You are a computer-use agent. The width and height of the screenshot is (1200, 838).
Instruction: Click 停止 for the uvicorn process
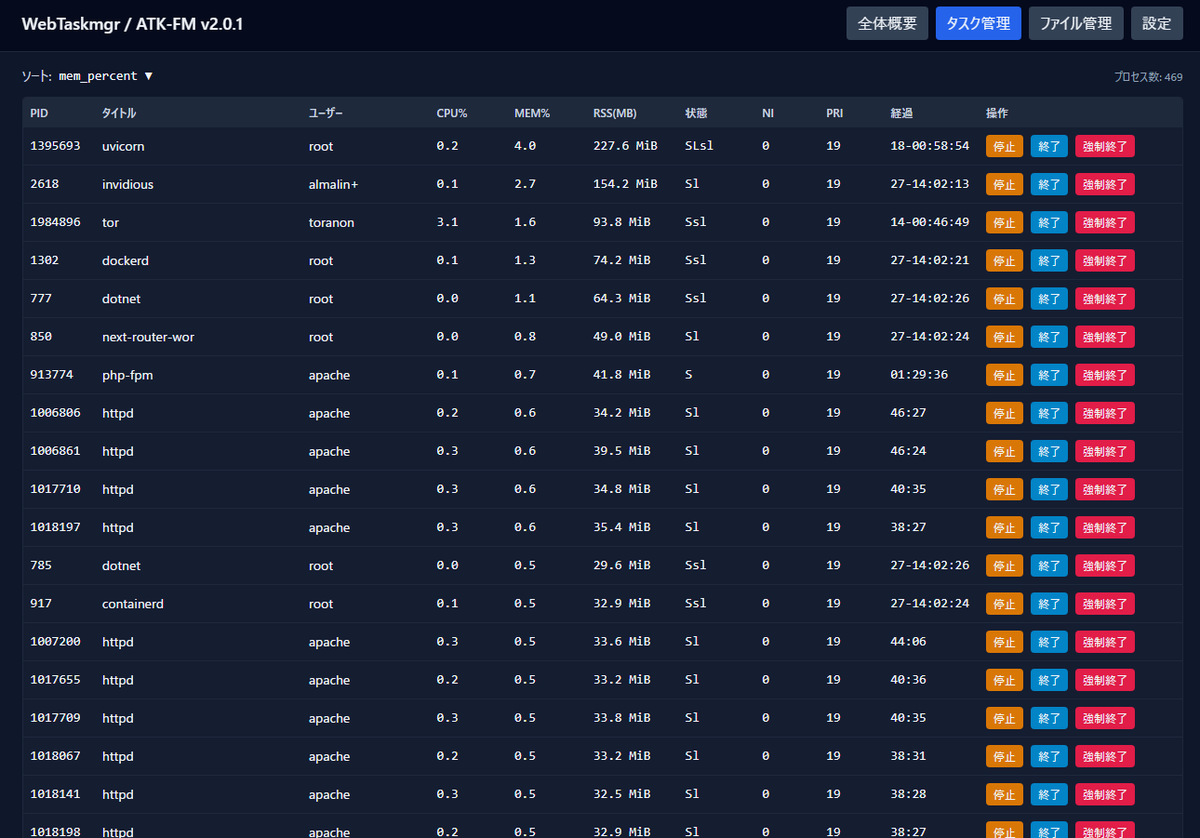pyautogui.click(x=1004, y=146)
